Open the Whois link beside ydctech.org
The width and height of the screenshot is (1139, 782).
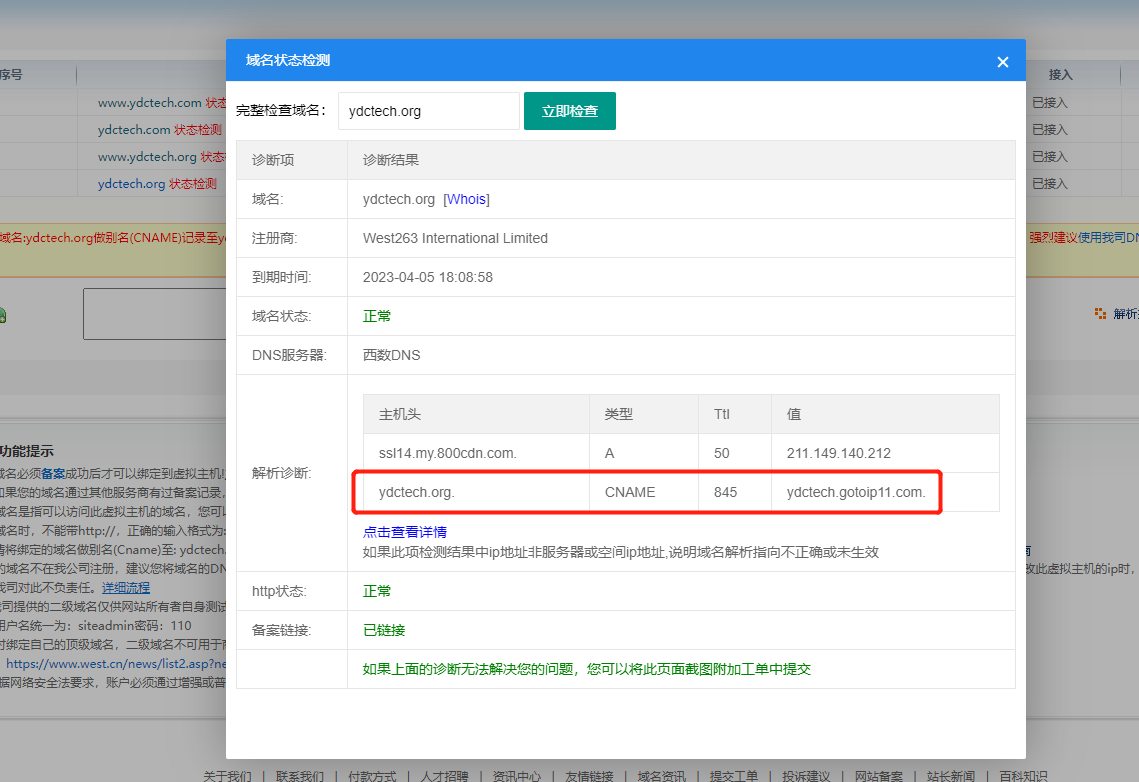click(x=466, y=199)
